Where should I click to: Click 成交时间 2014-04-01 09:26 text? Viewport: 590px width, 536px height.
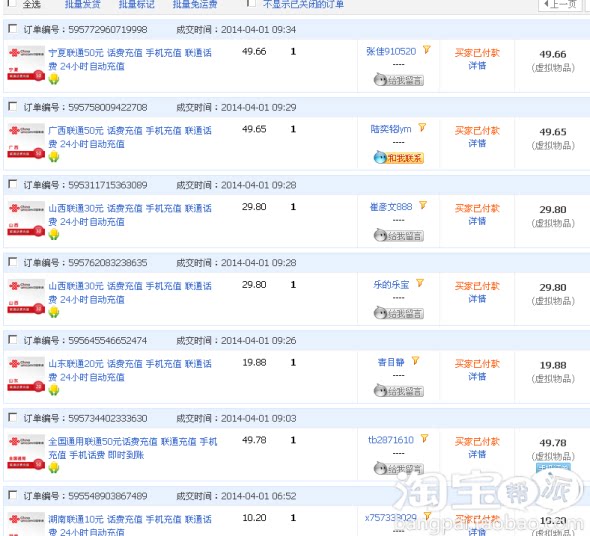pyautogui.click(x=236, y=341)
